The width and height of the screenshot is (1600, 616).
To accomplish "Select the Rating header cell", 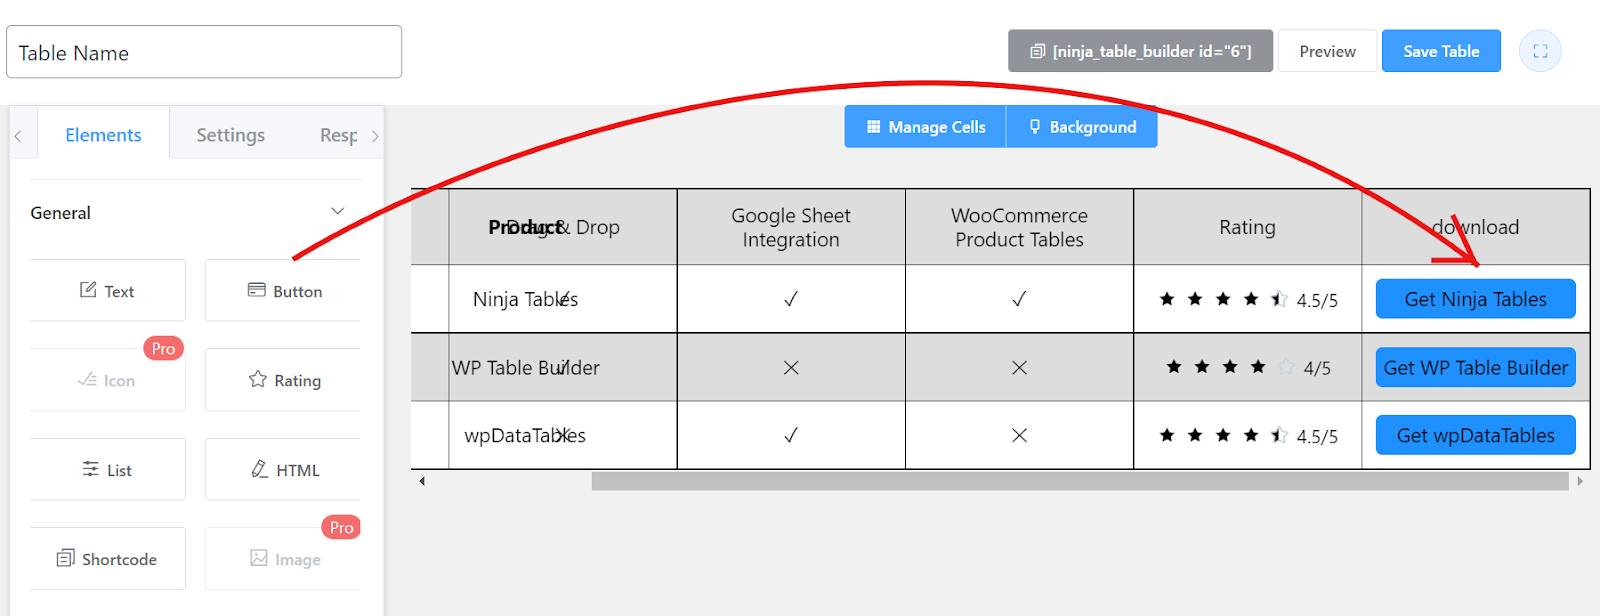I will pyautogui.click(x=1247, y=227).
